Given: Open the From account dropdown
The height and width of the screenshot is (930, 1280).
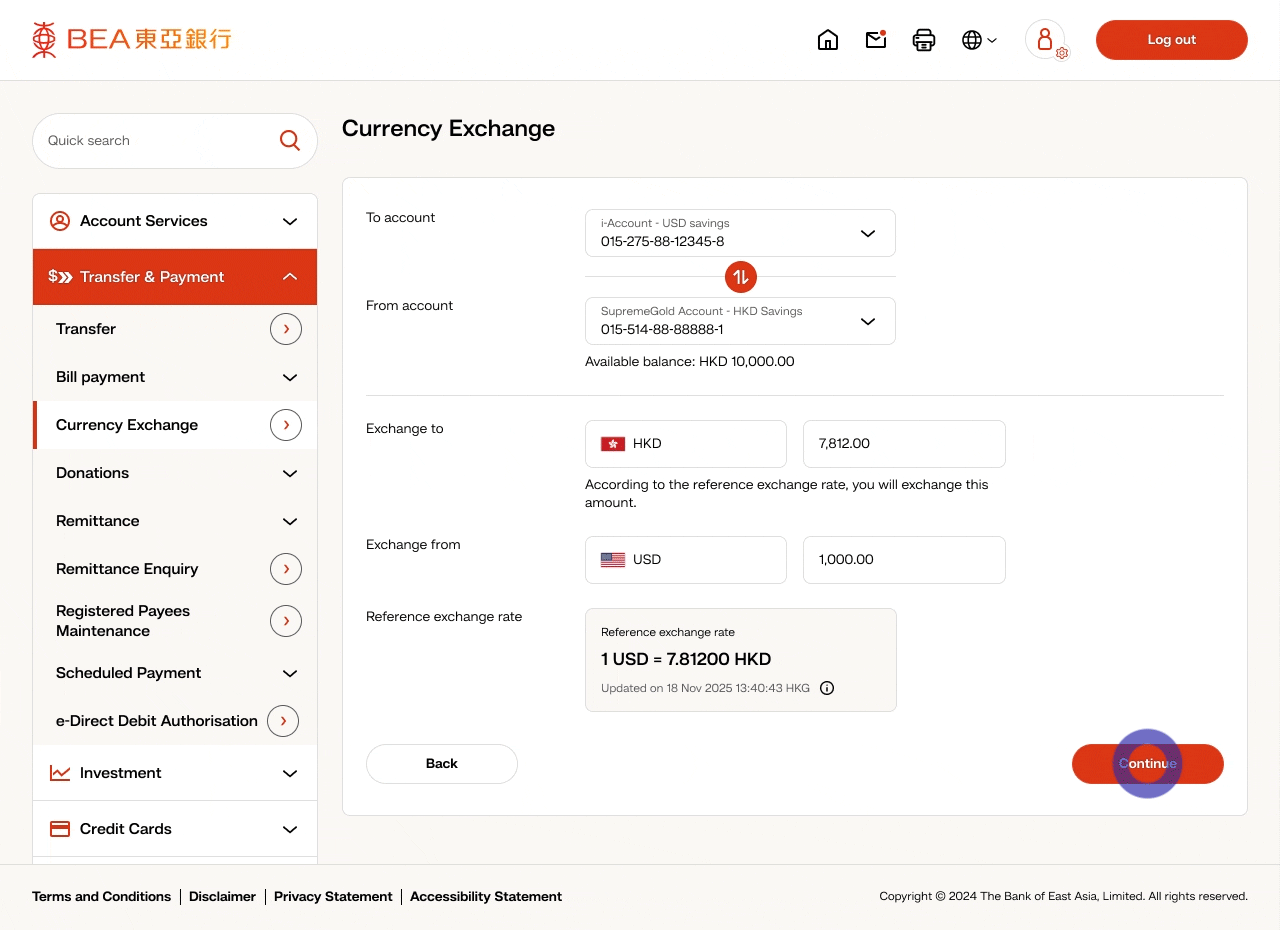Looking at the screenshot, I should pos(740,321).
